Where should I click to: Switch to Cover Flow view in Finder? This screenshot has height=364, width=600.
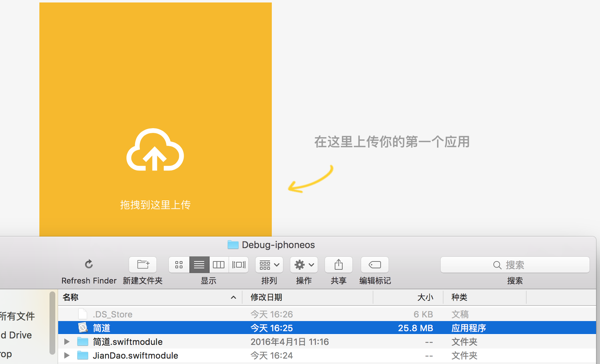pos(239,264)
